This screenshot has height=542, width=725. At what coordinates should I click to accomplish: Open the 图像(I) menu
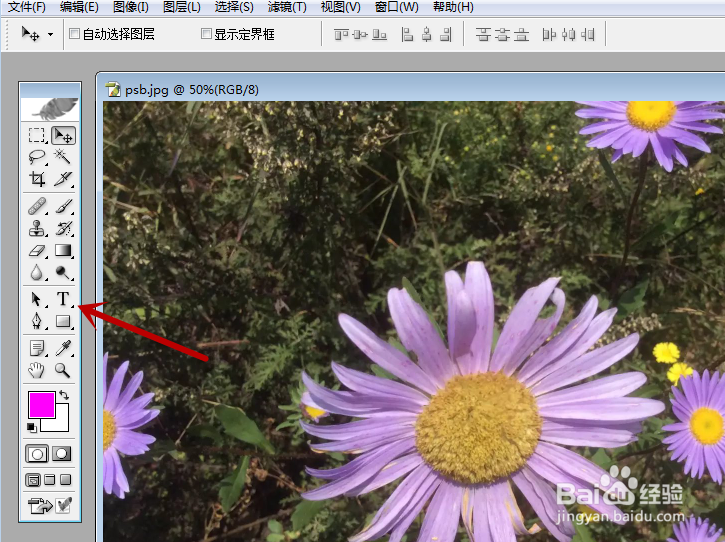point(131,7)
